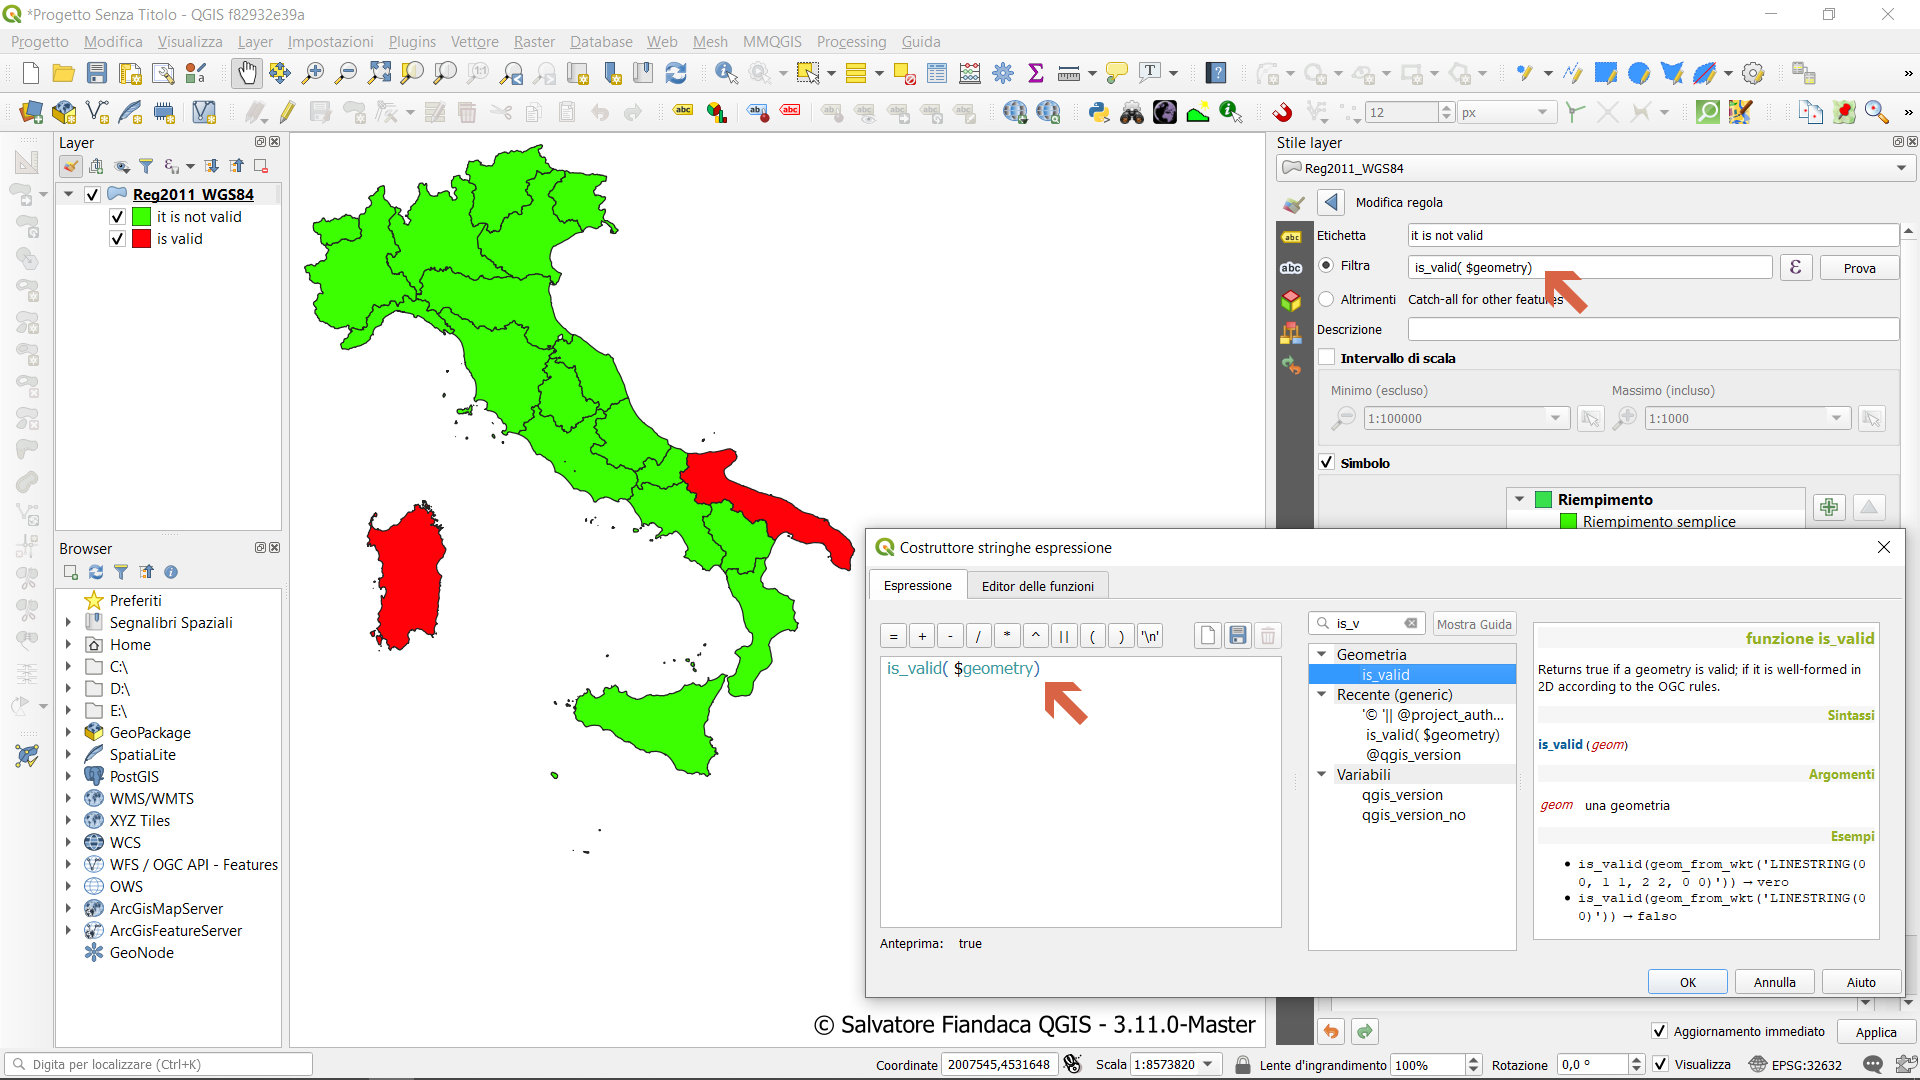Click the Aiuto button
The width and height of the screenshot is (1920, 1080).
click(x=1861, y=982)
